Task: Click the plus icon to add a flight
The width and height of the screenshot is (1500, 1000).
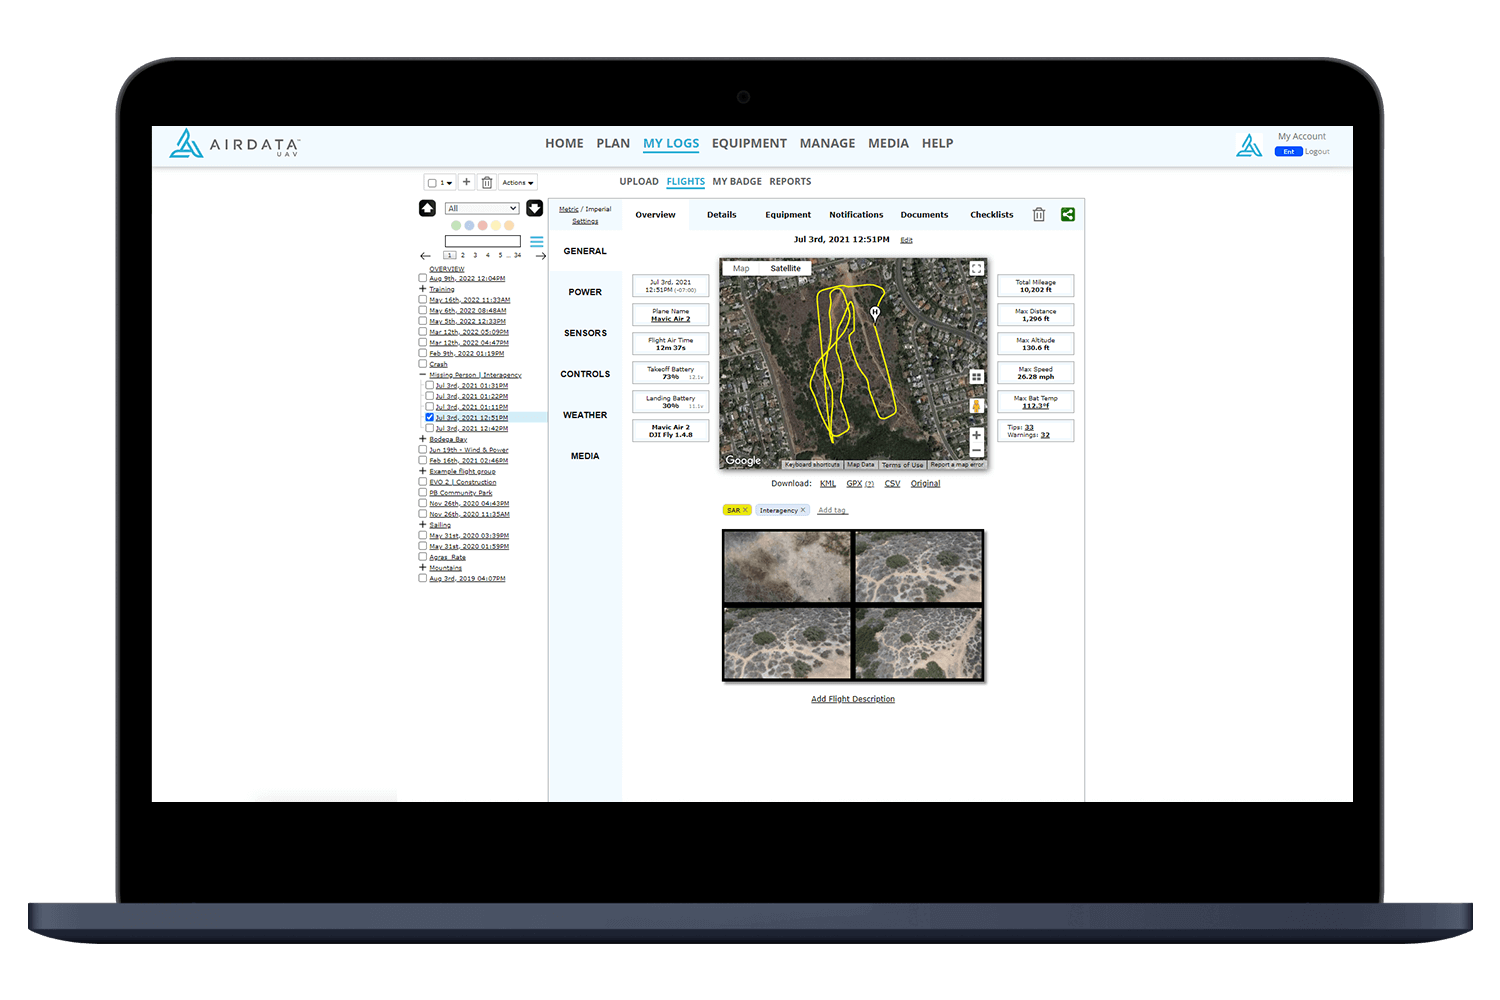Action: tap(466, 182)
